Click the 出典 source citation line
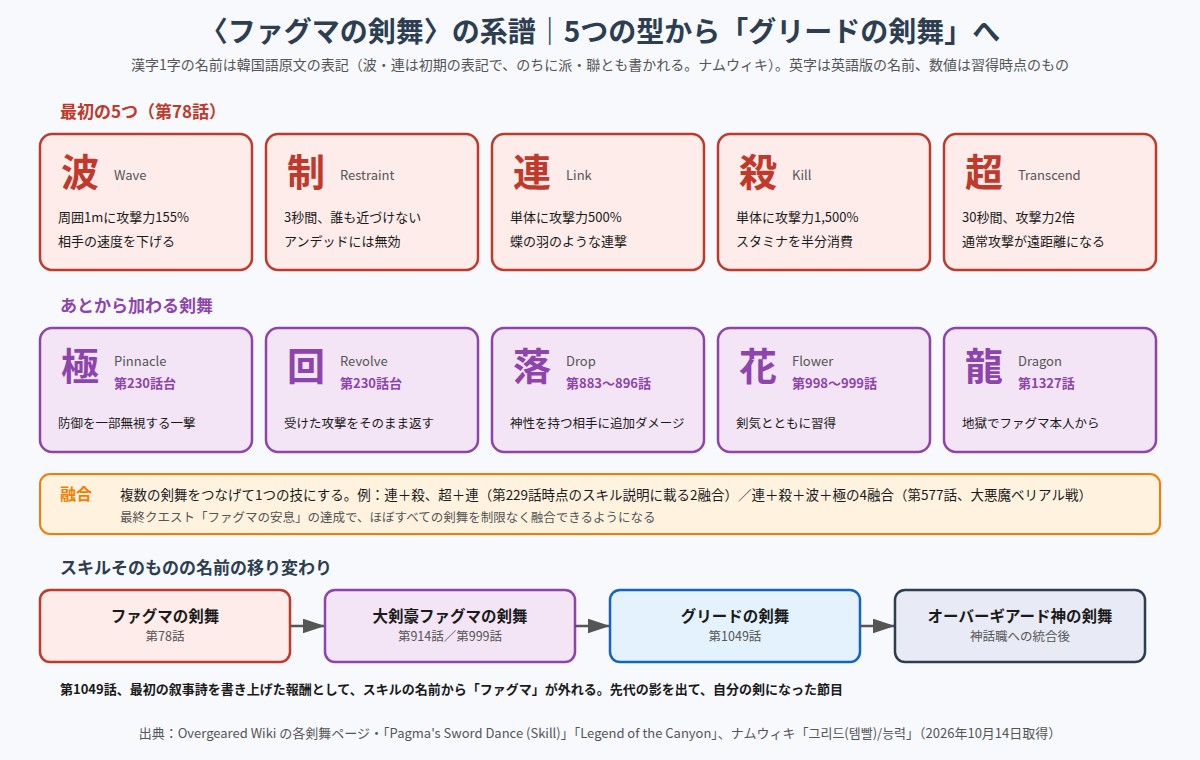Image resolution: width=1200 pixels, height=760 pixels. coord(597,733)
